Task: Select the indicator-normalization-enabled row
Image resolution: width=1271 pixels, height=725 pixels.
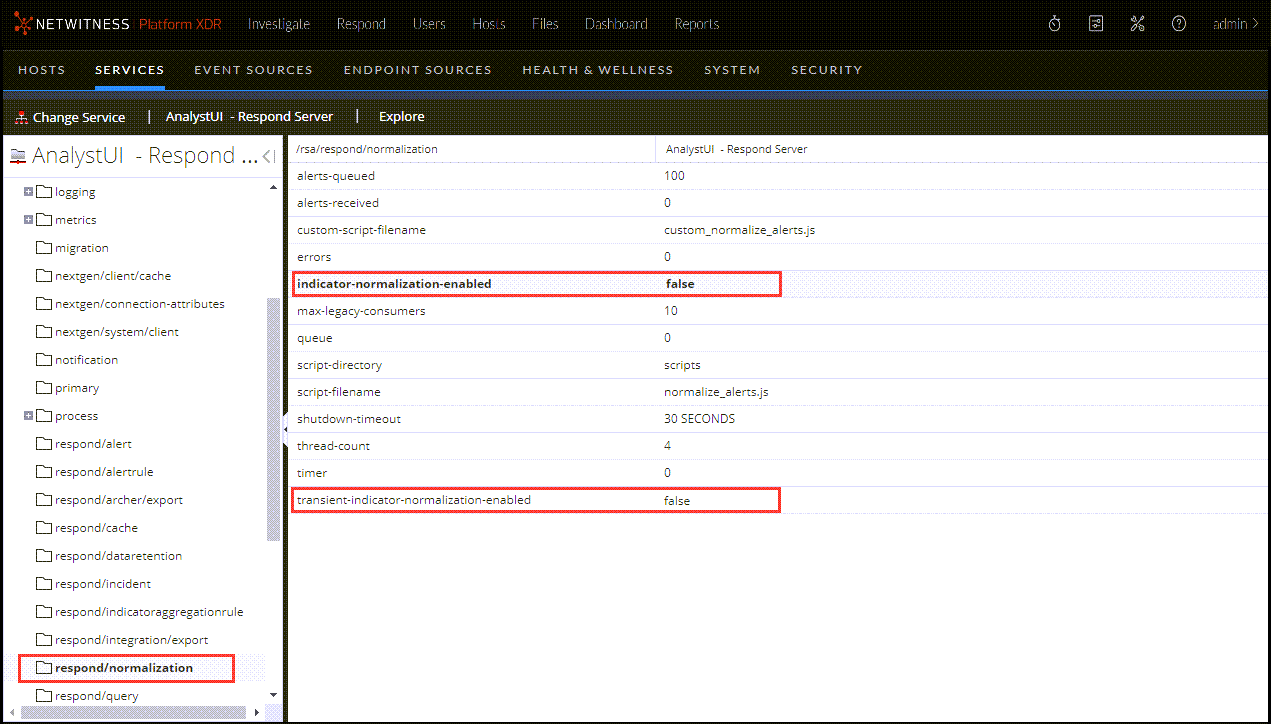Action: coord(450,283)
